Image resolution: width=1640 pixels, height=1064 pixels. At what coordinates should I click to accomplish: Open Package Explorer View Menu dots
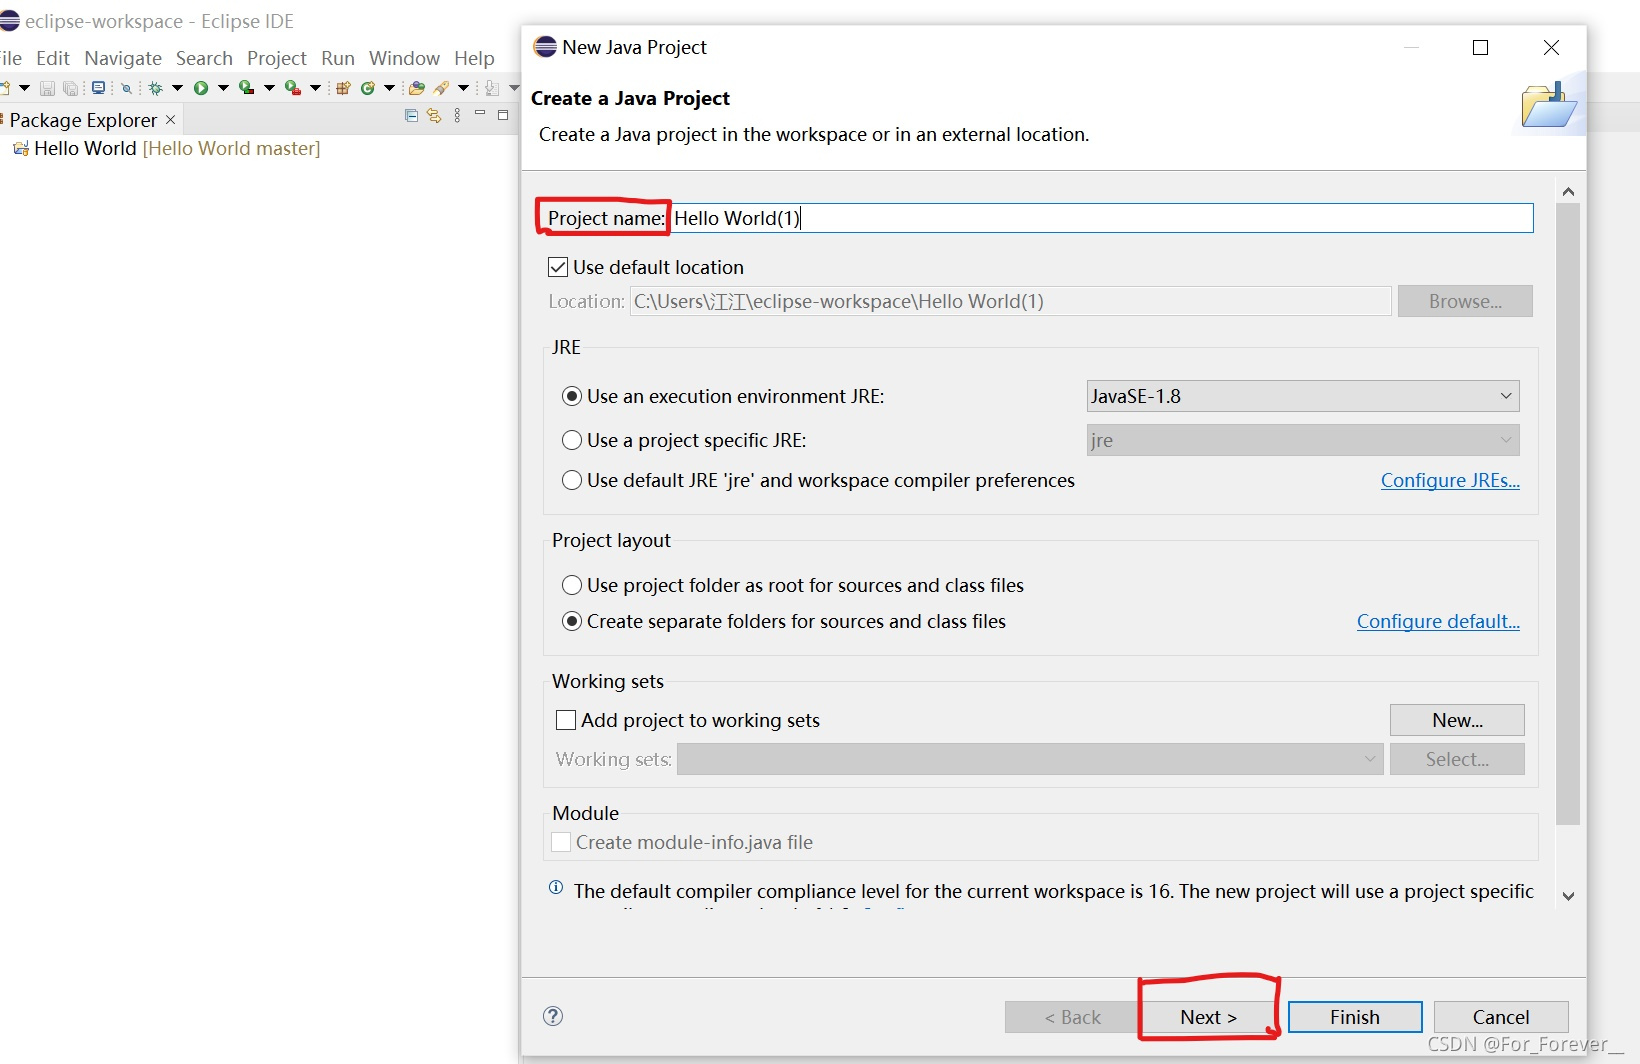[457, 115]
